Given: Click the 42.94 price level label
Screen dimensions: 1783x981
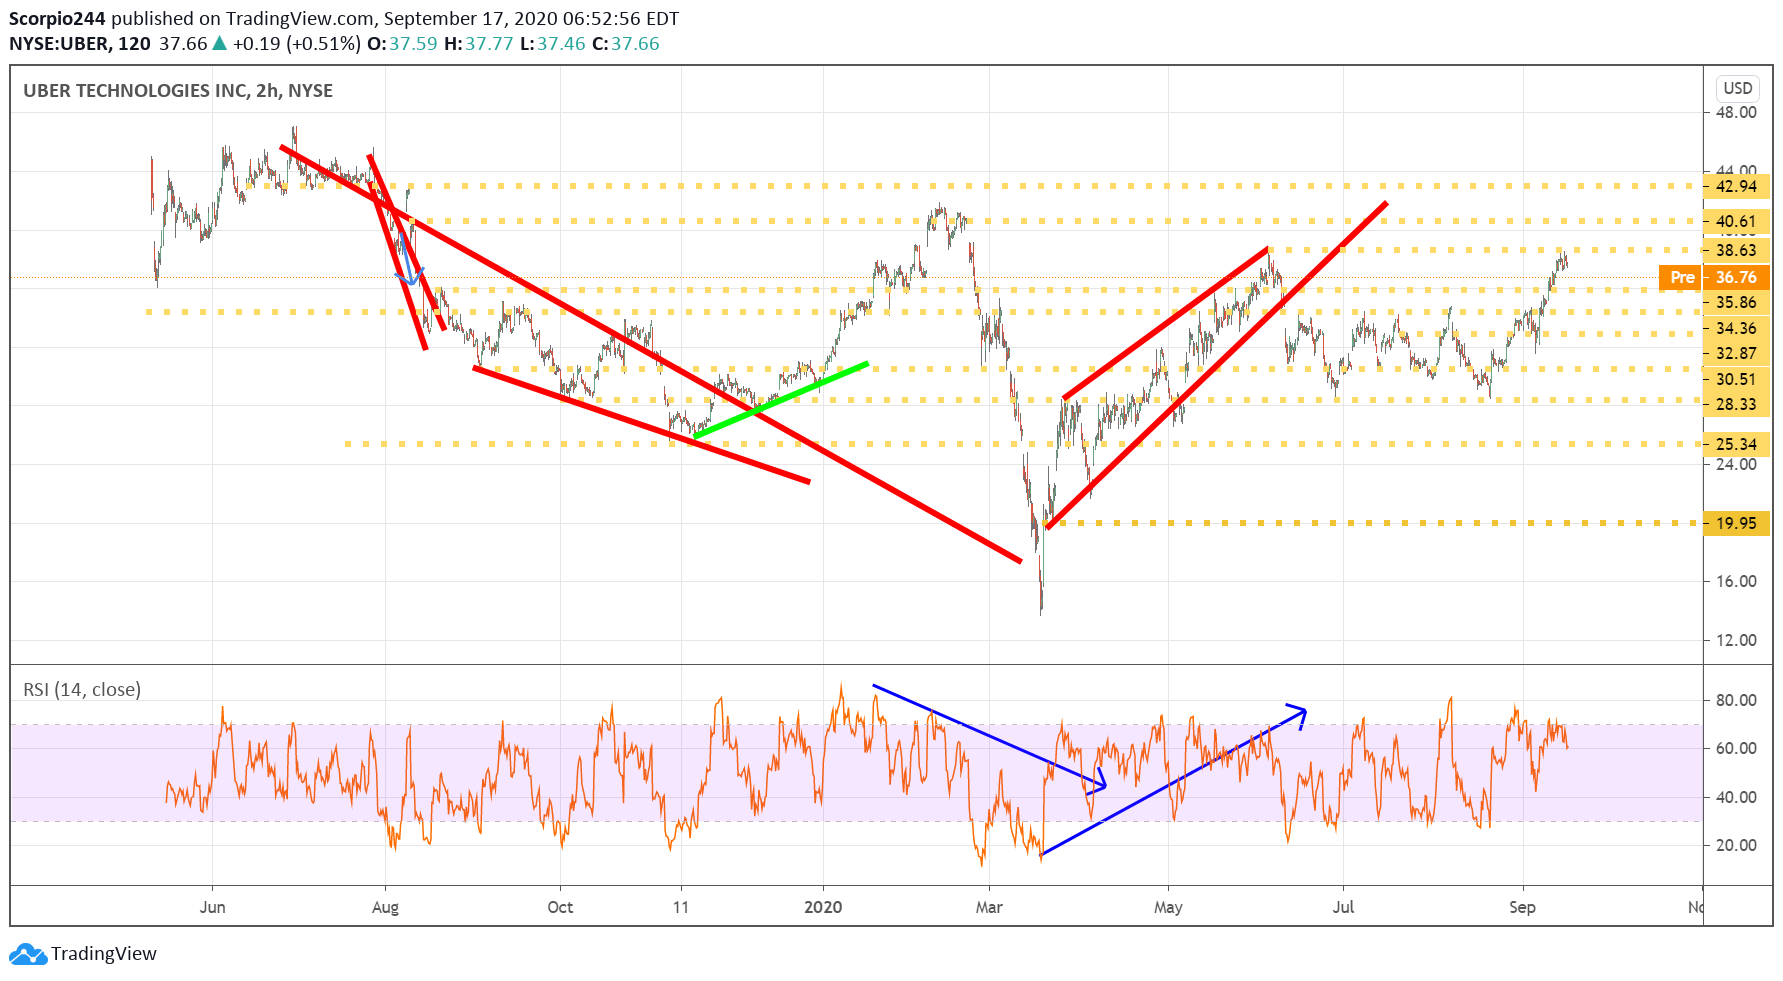Looking at the screenshot, I should point(1736,186).
